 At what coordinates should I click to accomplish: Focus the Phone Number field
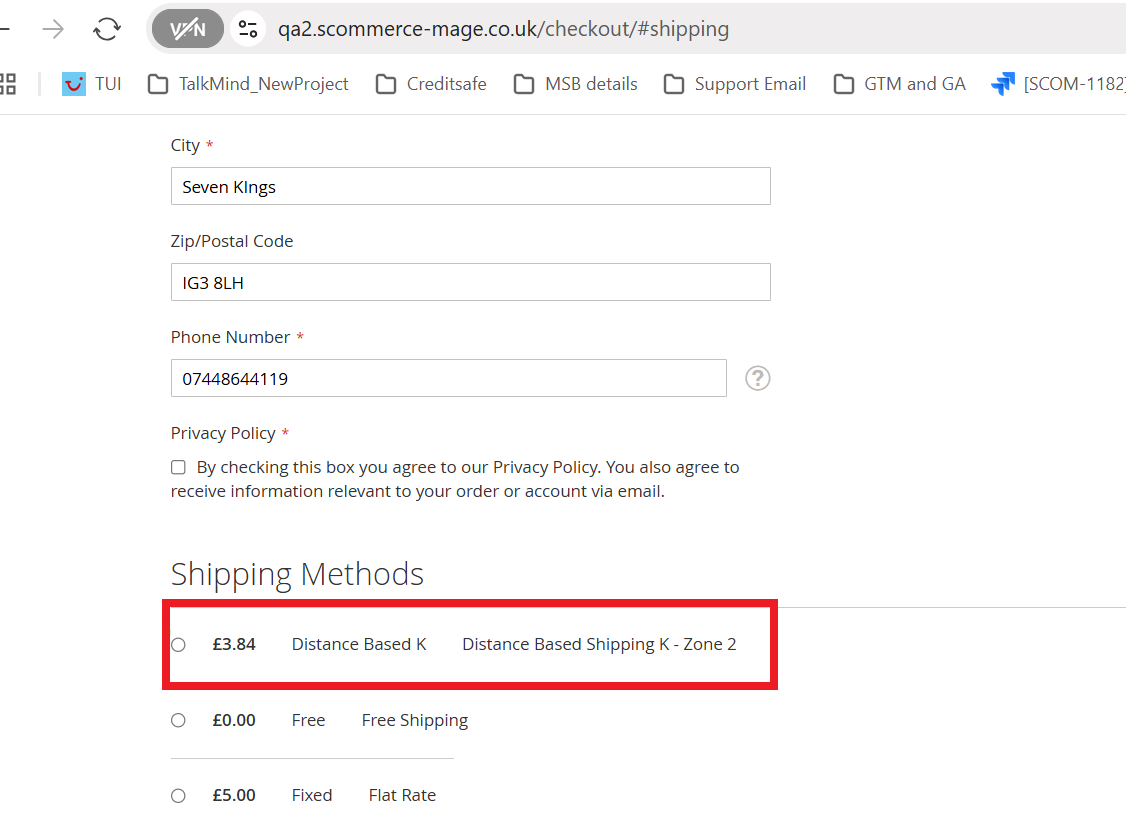448,379
